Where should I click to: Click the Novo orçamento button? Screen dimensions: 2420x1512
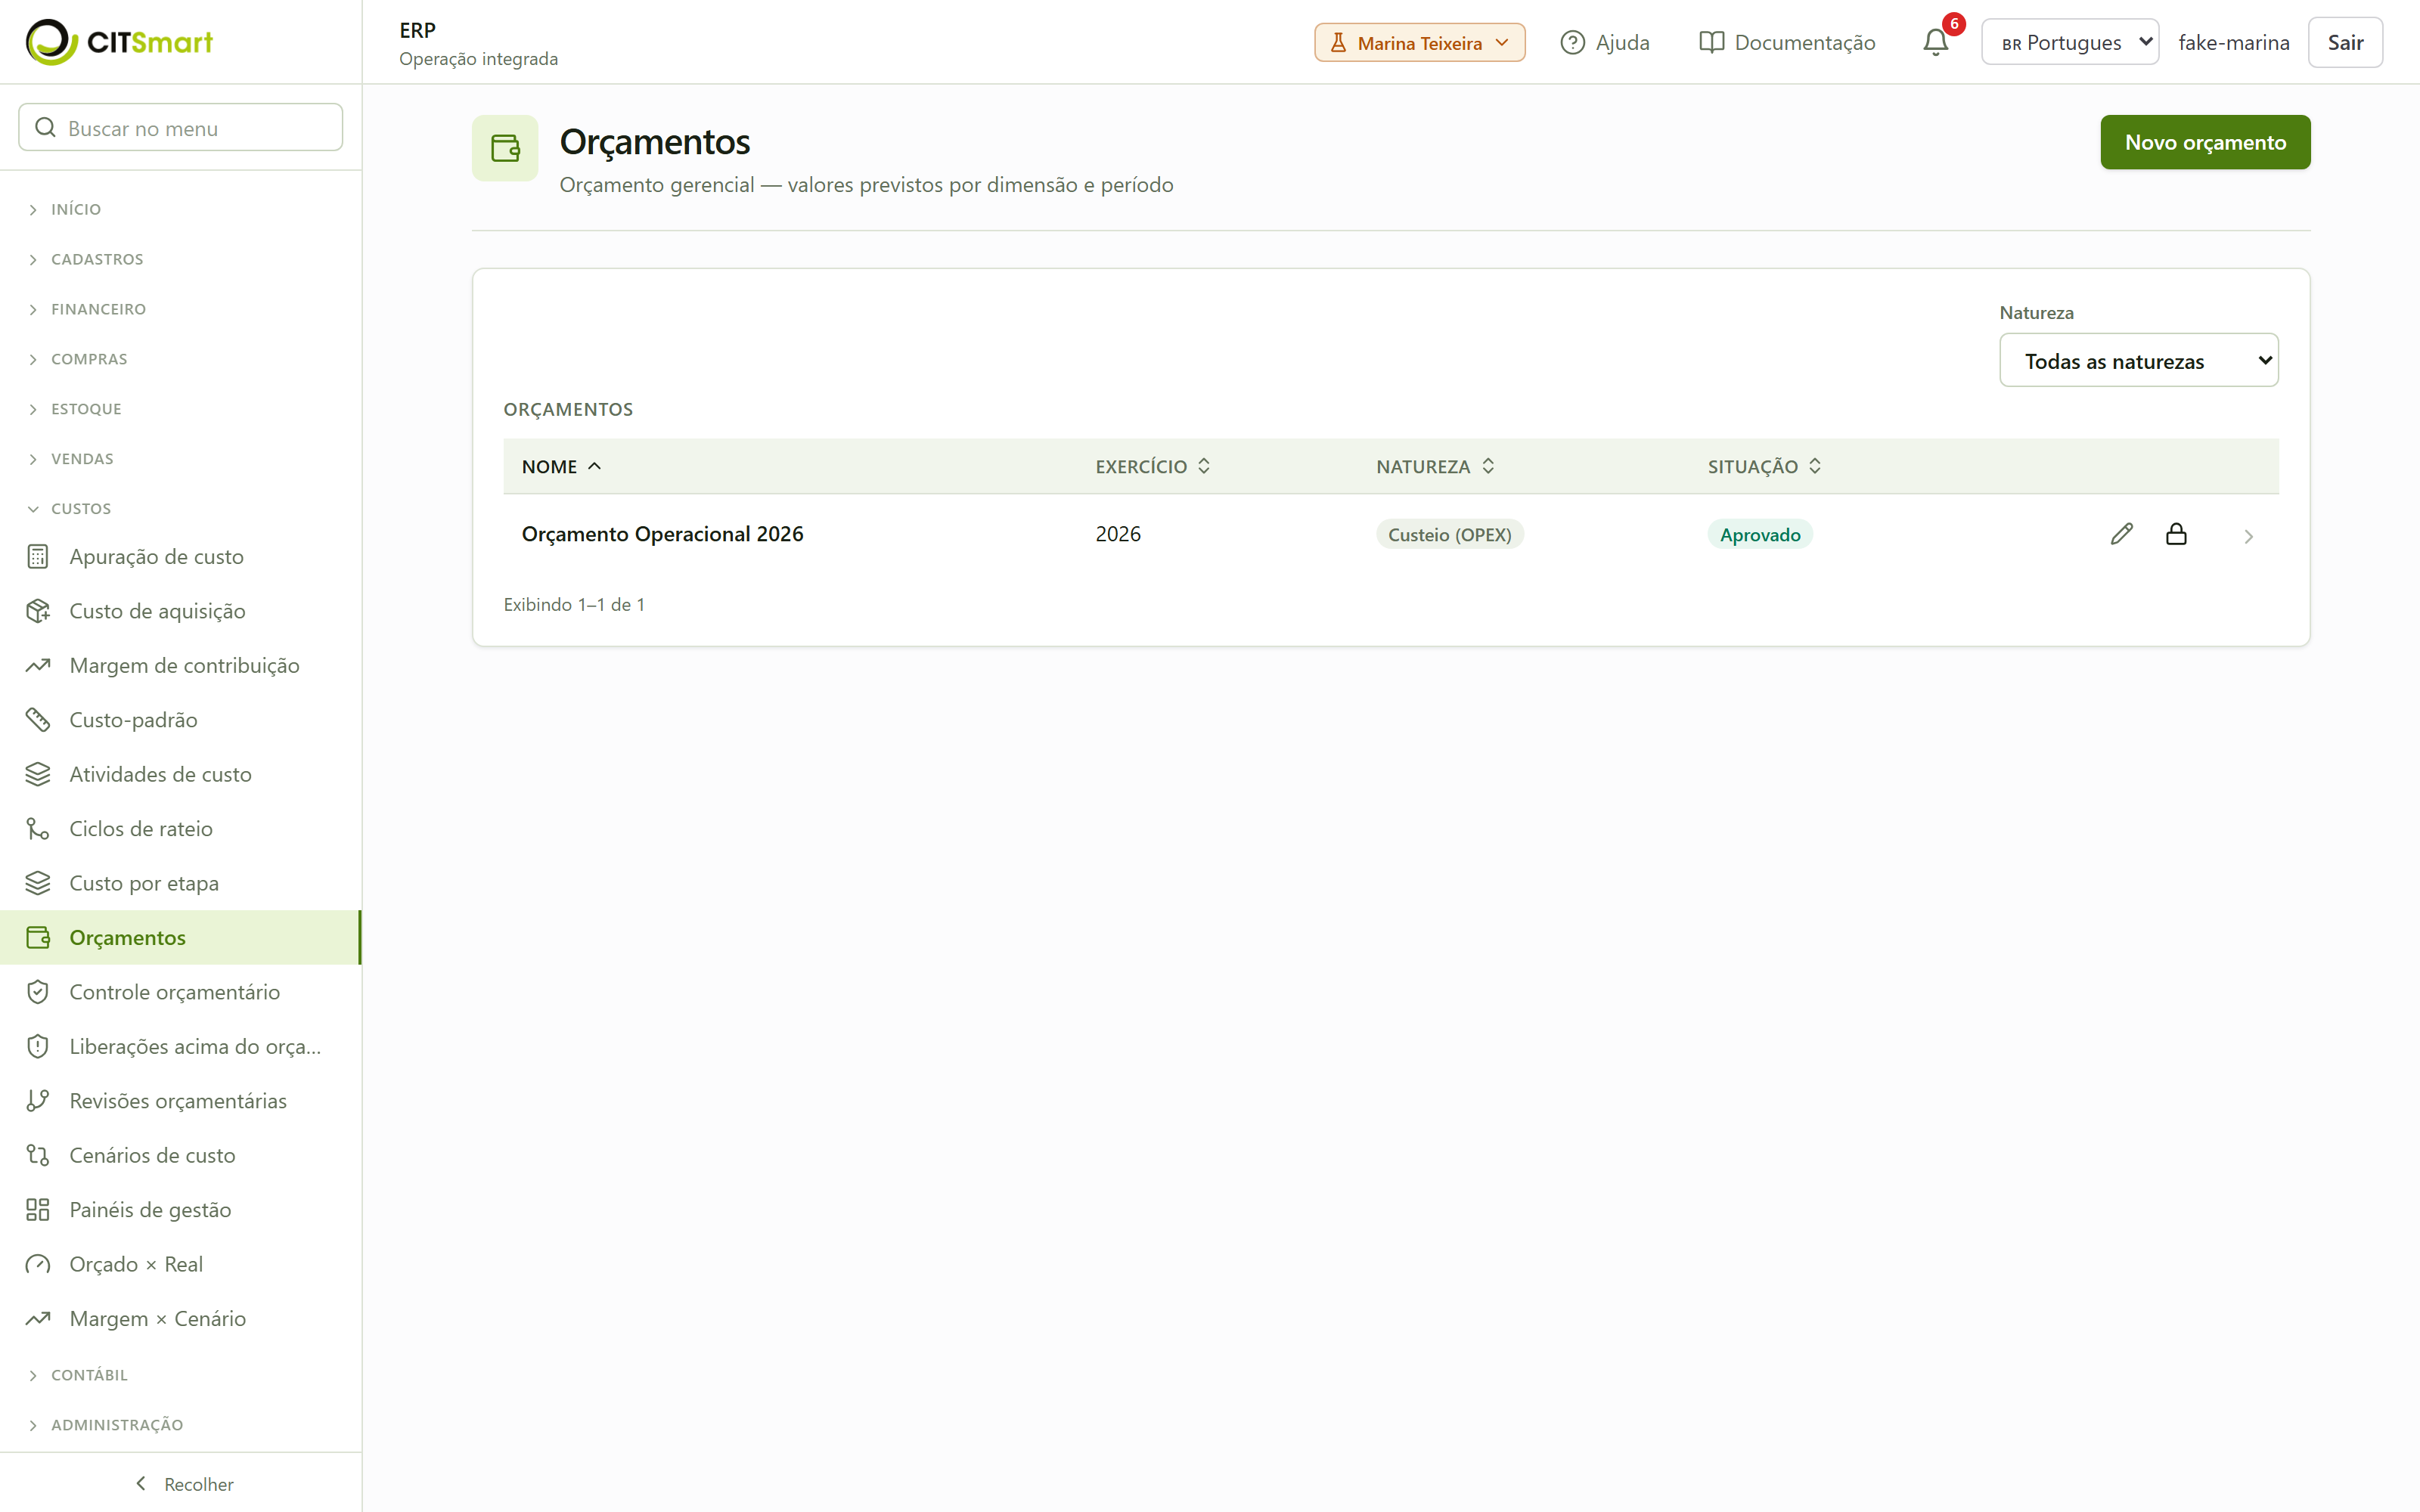point(2204,142)
